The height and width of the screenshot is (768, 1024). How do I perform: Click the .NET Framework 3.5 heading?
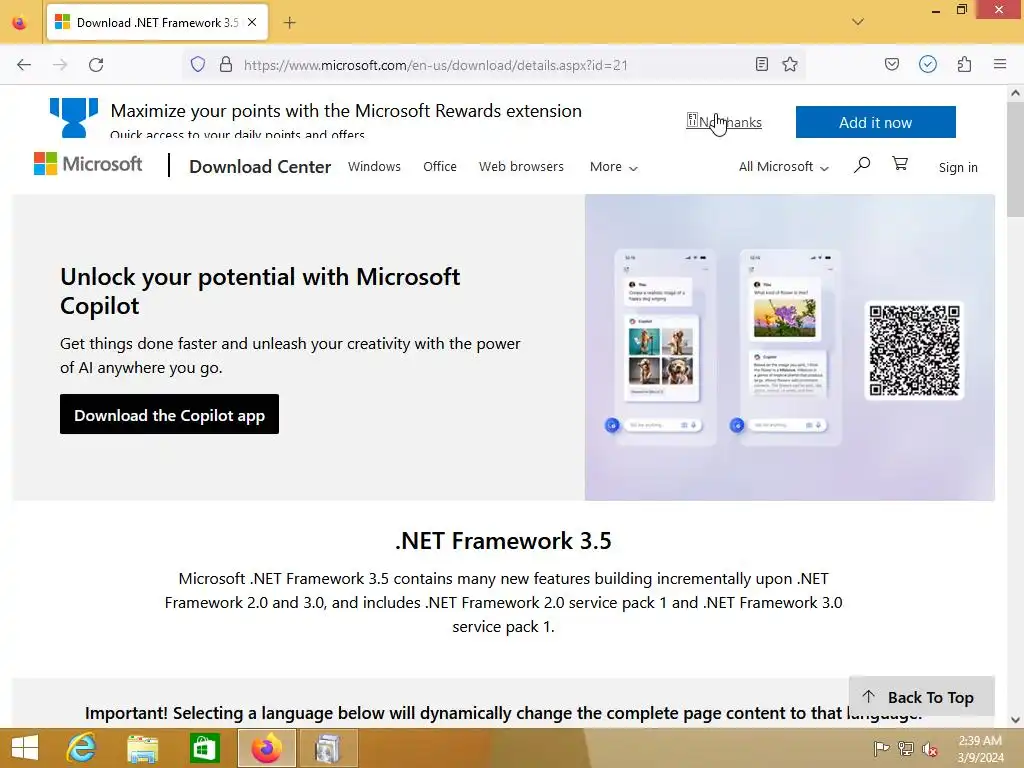pos(504,541)
